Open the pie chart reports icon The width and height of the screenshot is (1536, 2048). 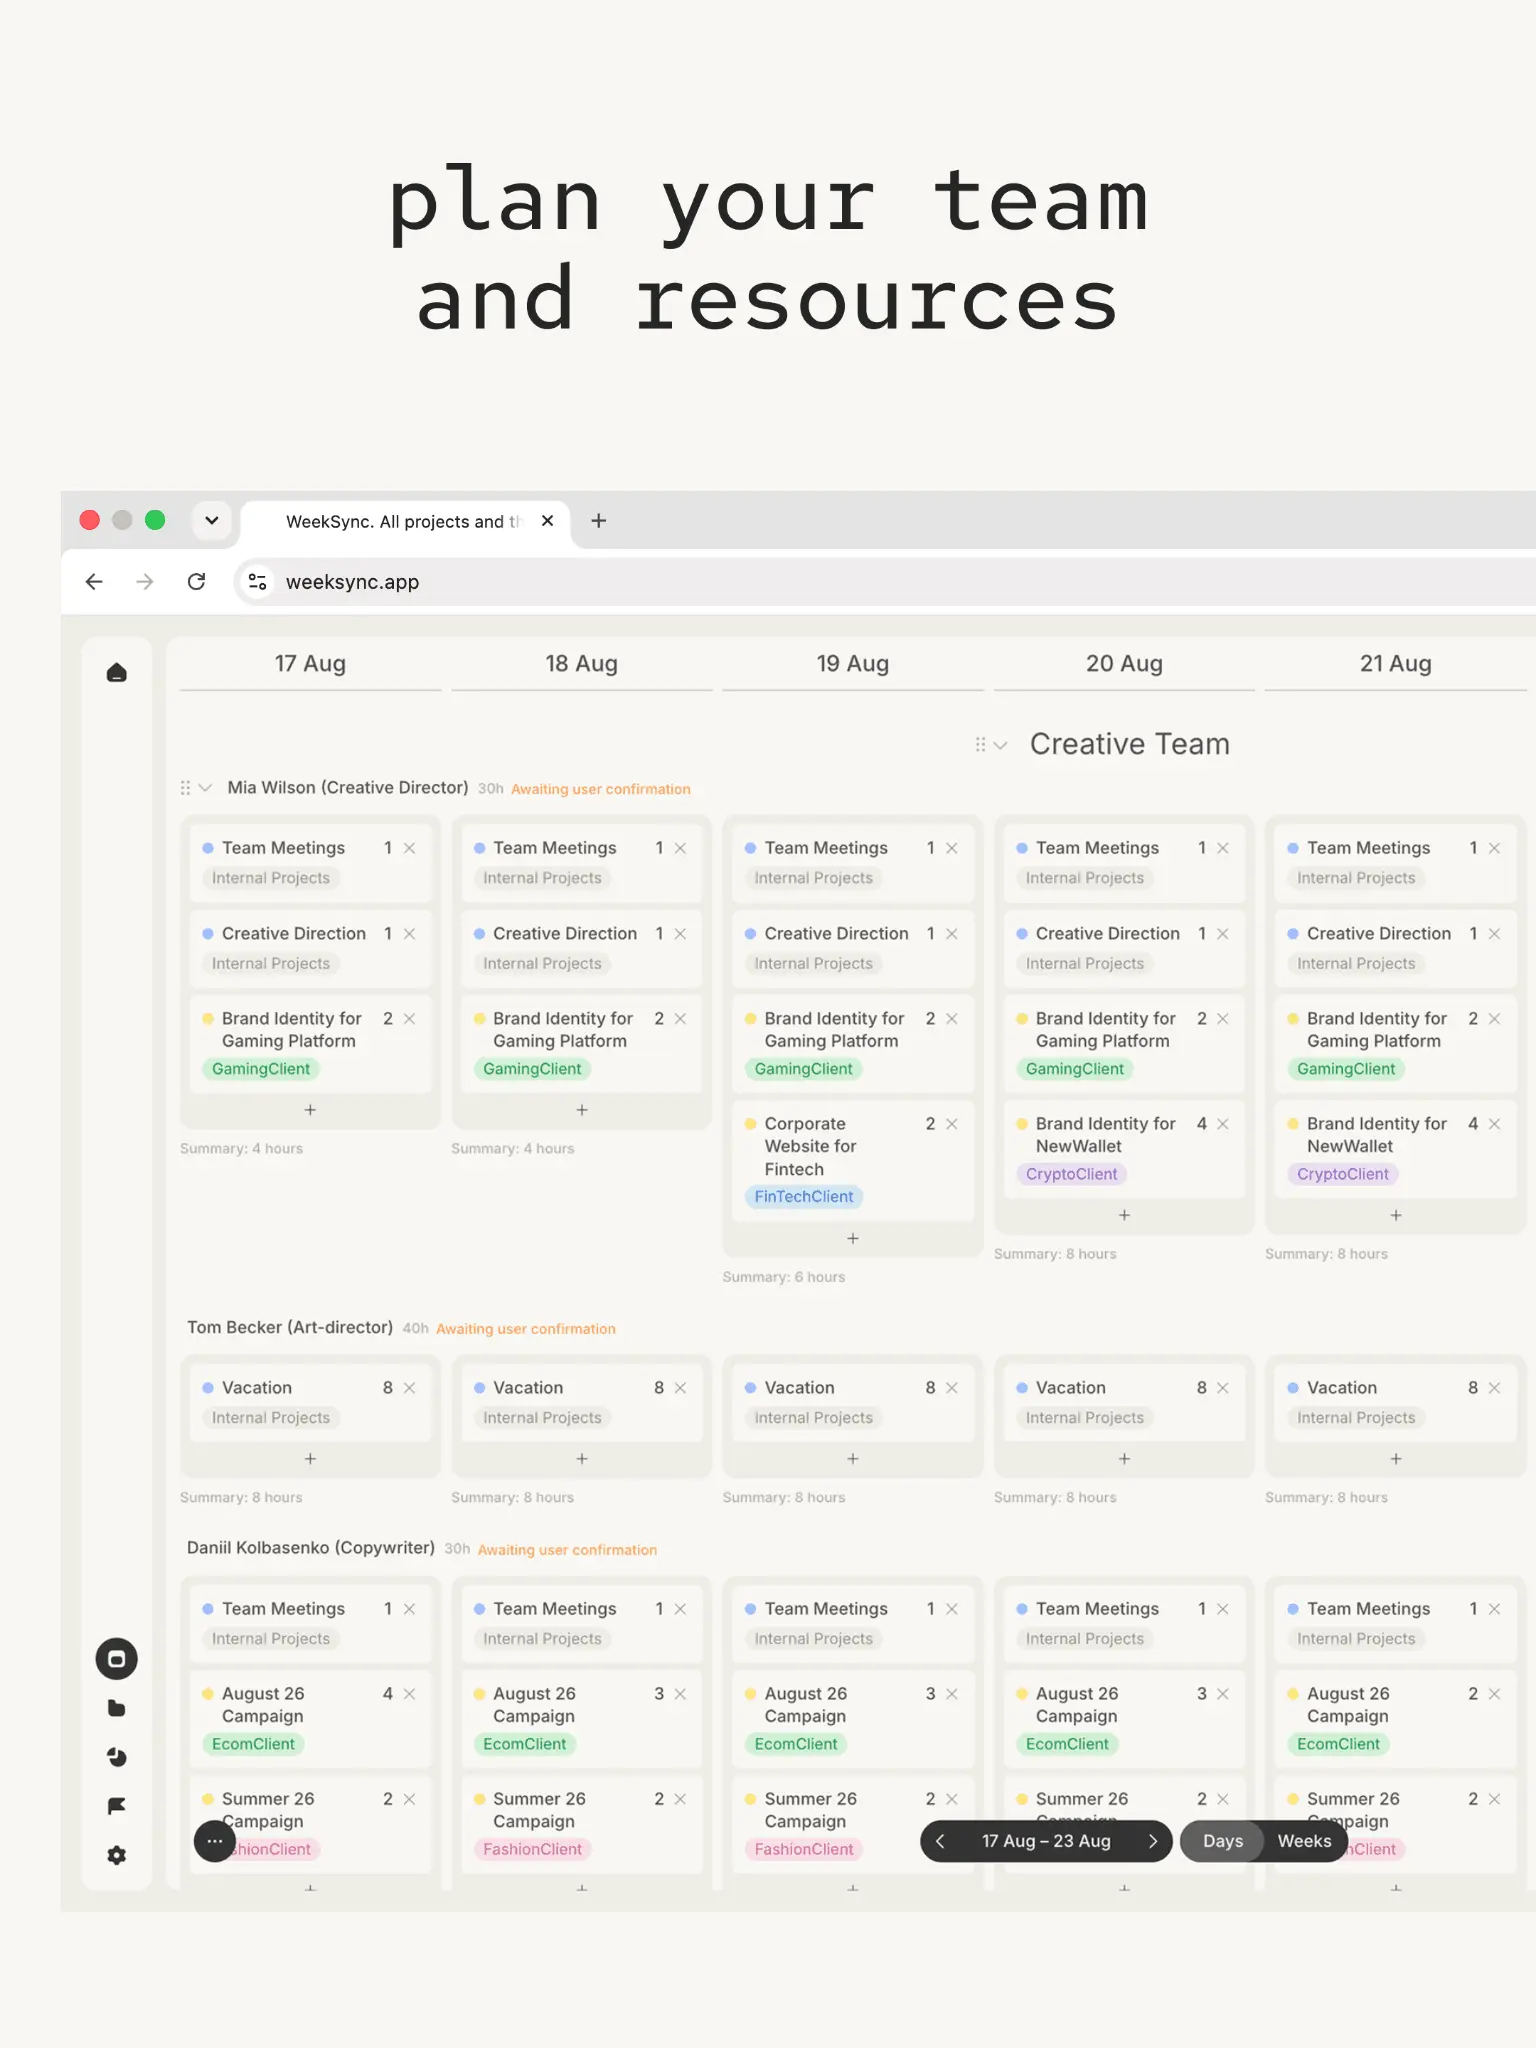[x=116, y=1757]
